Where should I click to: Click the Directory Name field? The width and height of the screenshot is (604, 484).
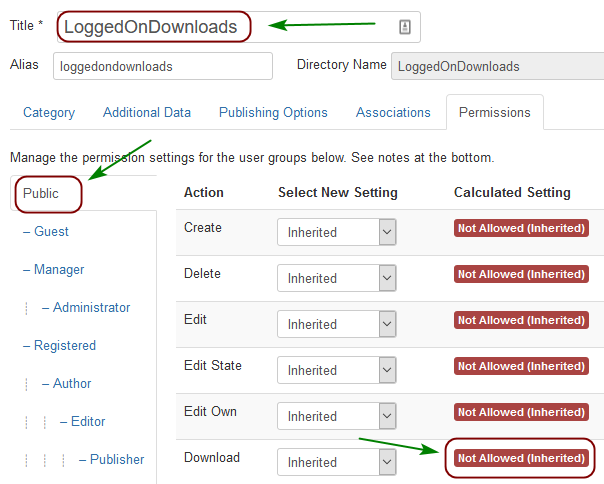click(x=497, y=66)
